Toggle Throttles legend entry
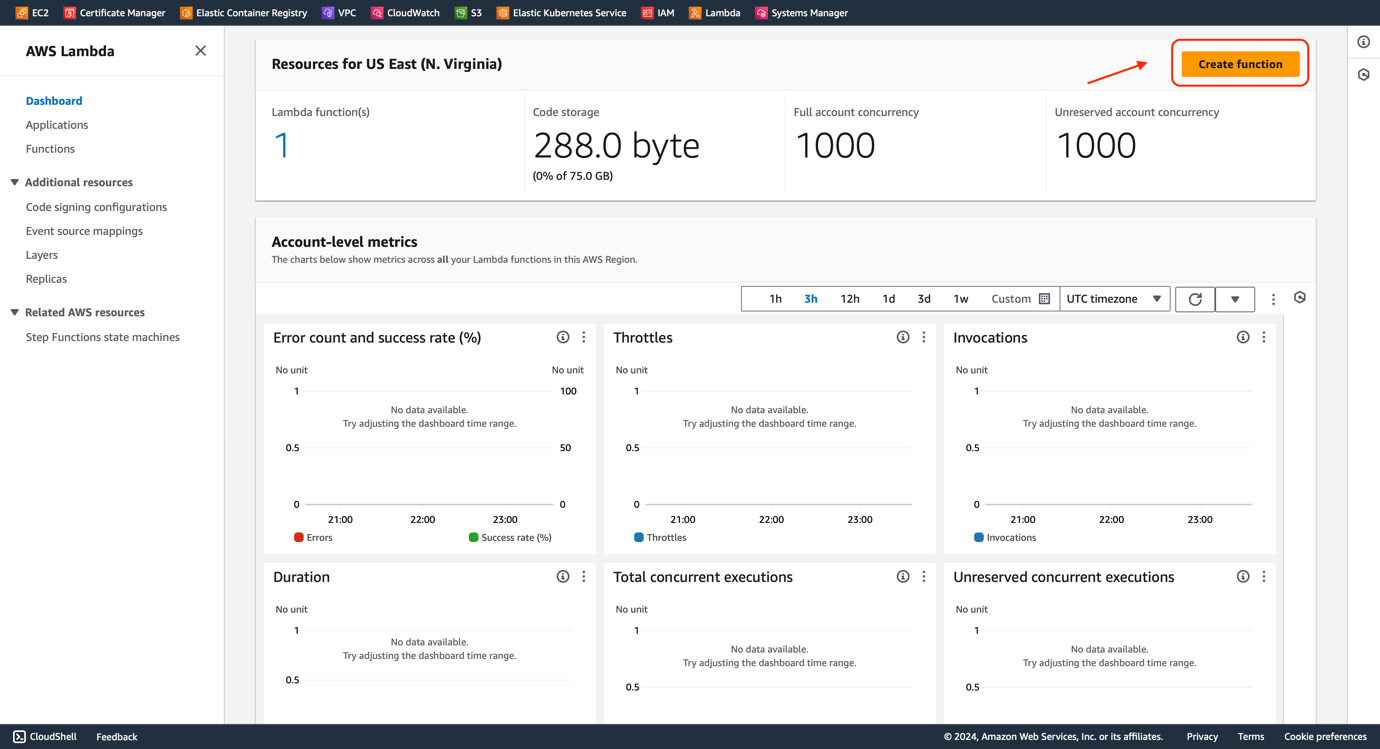The width and height of the screenshot is (1380, 749). click(x=660, y=538)
